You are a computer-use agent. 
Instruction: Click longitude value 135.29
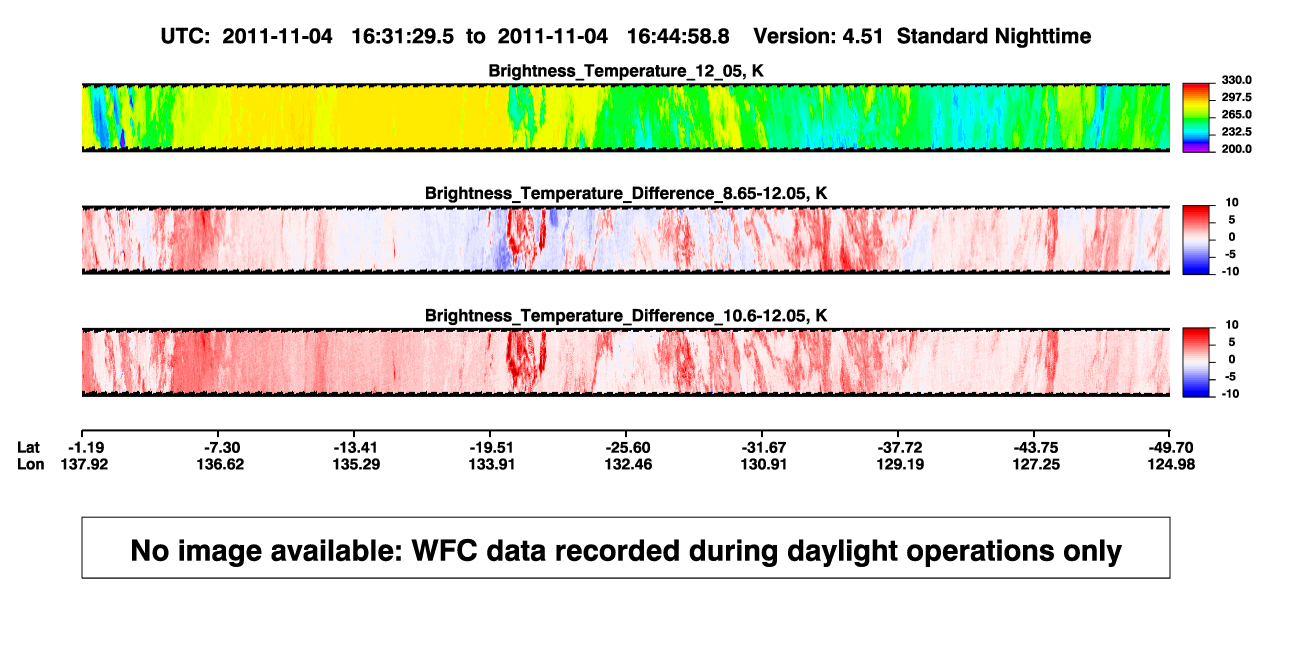click(357, 464)
